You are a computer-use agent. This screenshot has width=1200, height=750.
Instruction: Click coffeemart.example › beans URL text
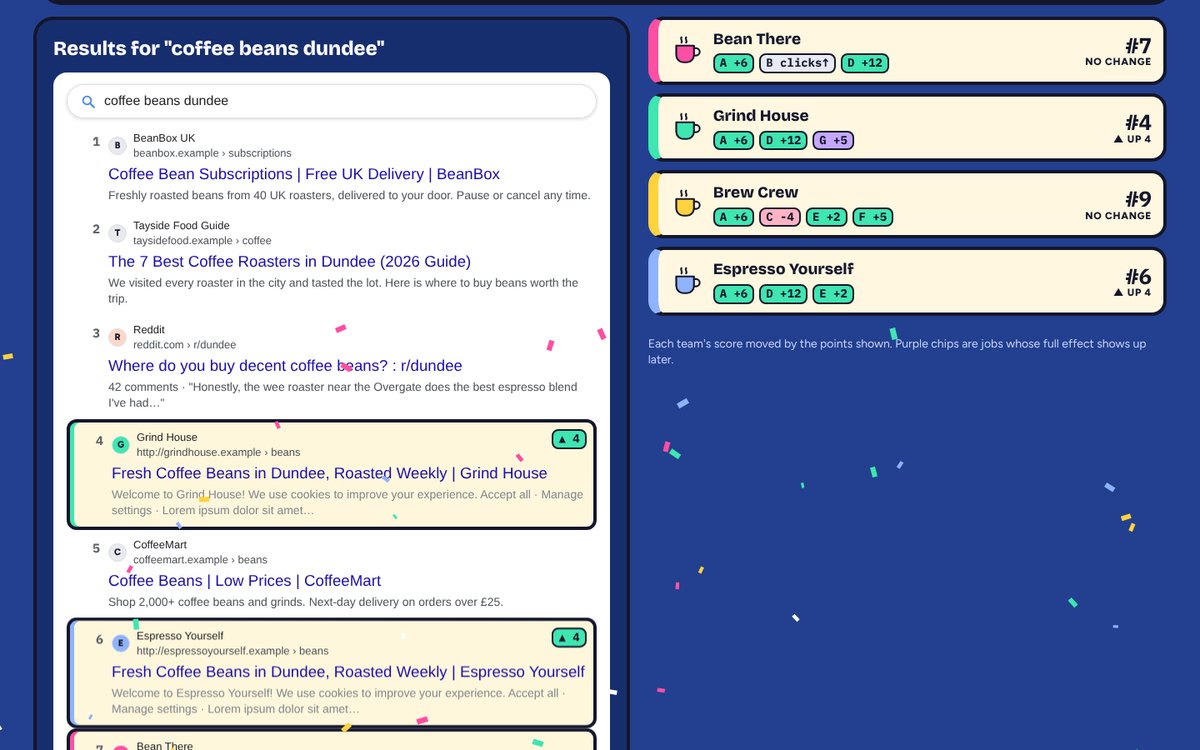[200, 560]
